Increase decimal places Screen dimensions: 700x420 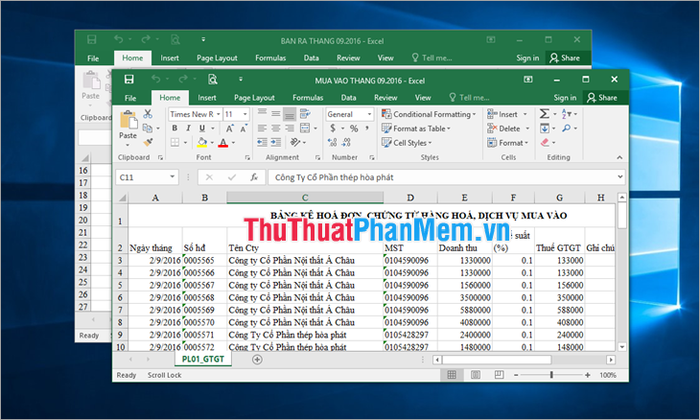[332, 142]
